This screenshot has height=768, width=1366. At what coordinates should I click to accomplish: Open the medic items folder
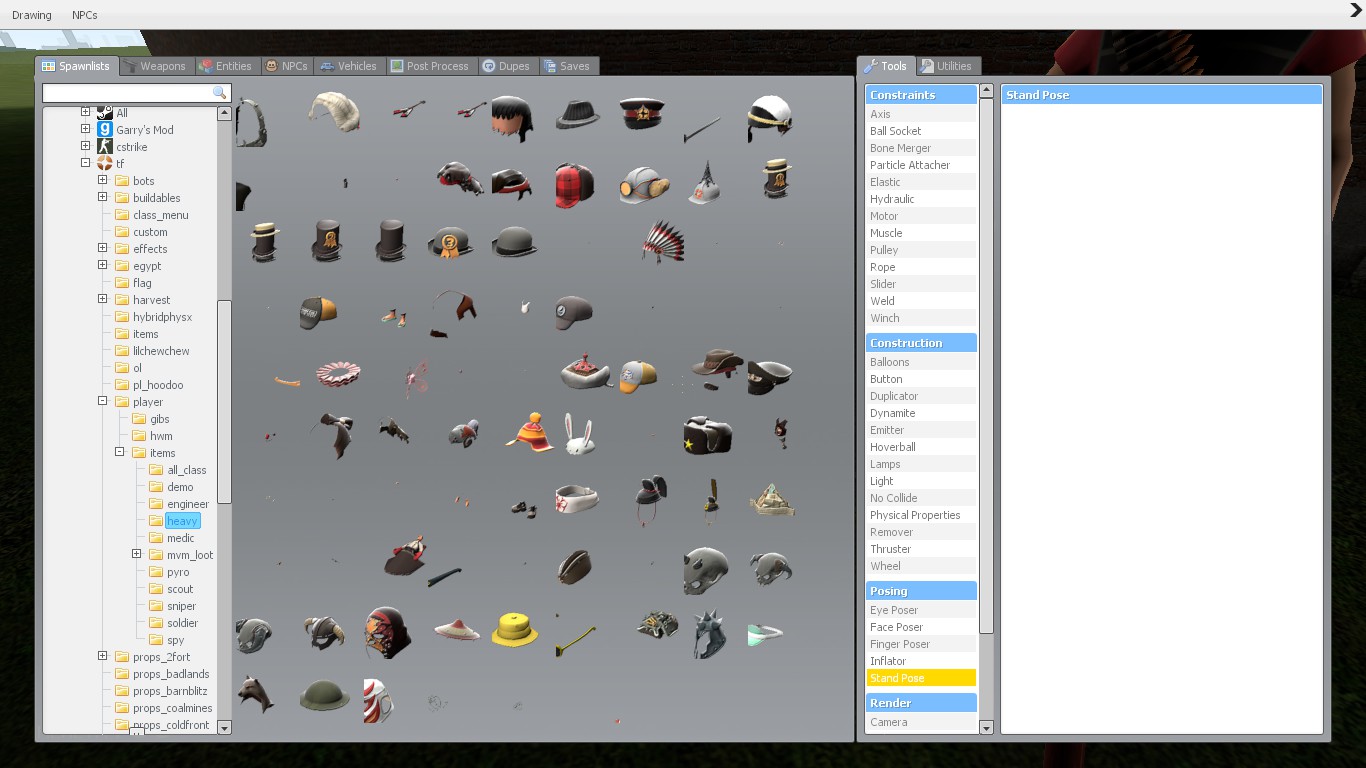point(180,538)
